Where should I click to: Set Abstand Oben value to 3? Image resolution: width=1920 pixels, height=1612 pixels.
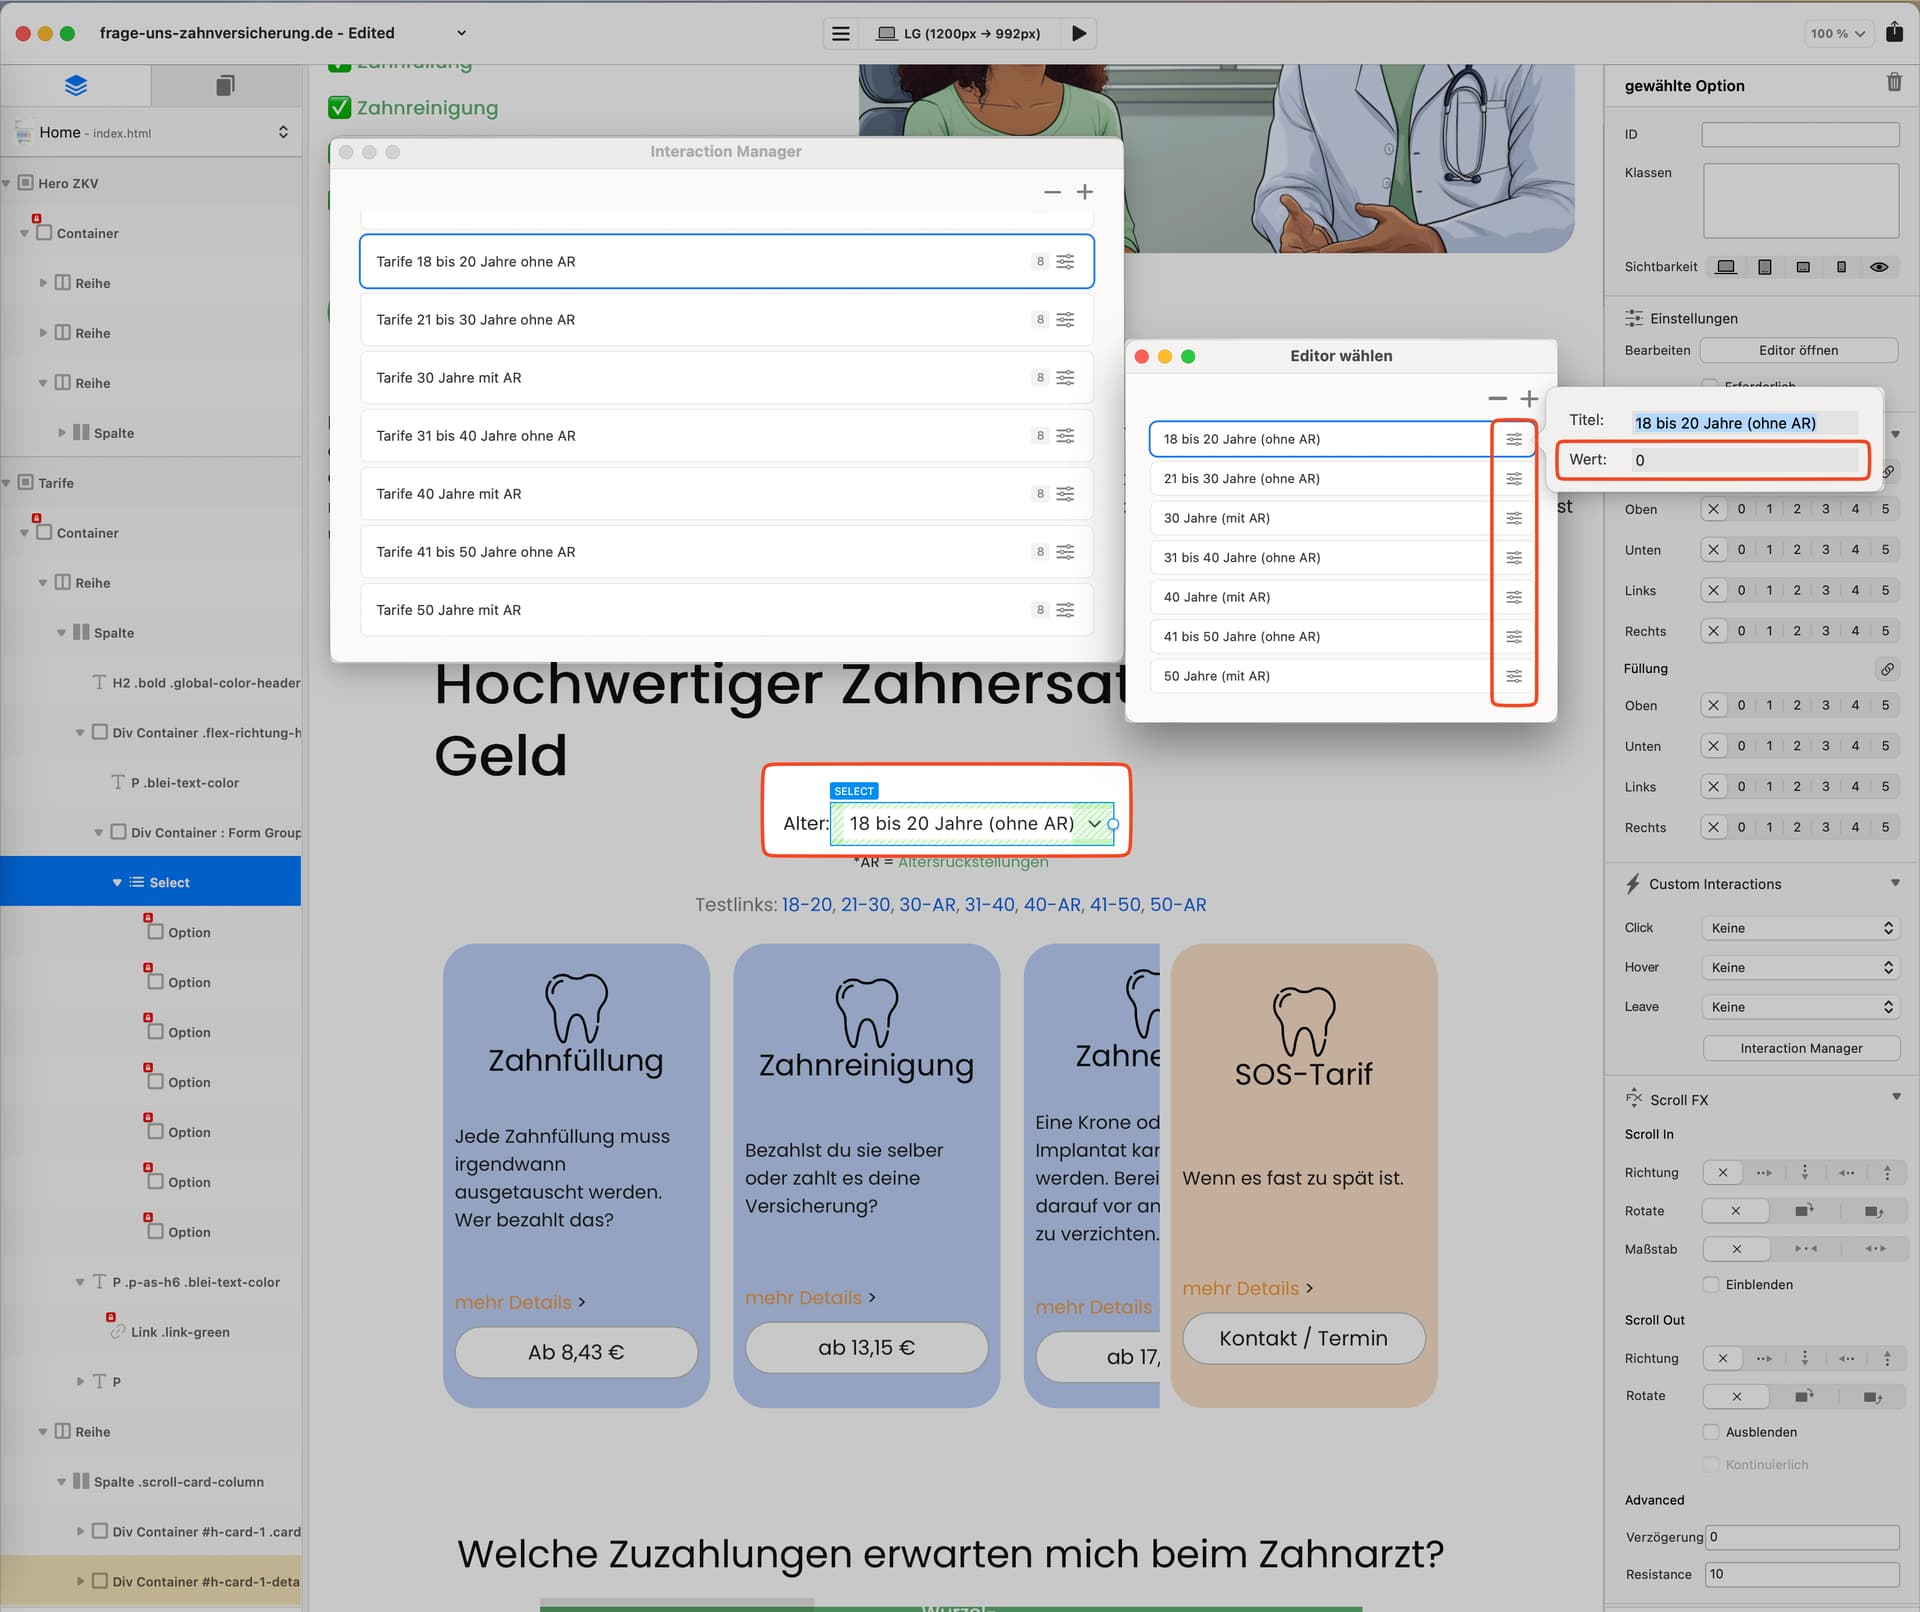tap(1826, 509)
